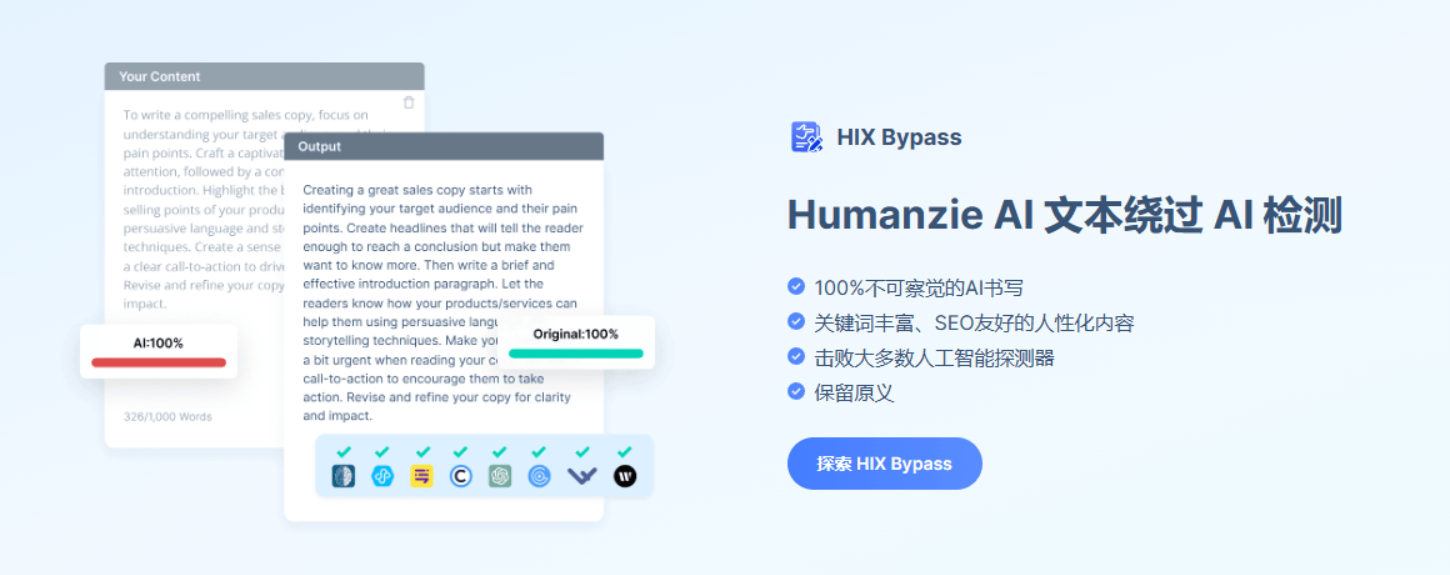This screenshot has height=575, width=1450.
Task: Select the Your Content panel header
Action: [264, 76]
